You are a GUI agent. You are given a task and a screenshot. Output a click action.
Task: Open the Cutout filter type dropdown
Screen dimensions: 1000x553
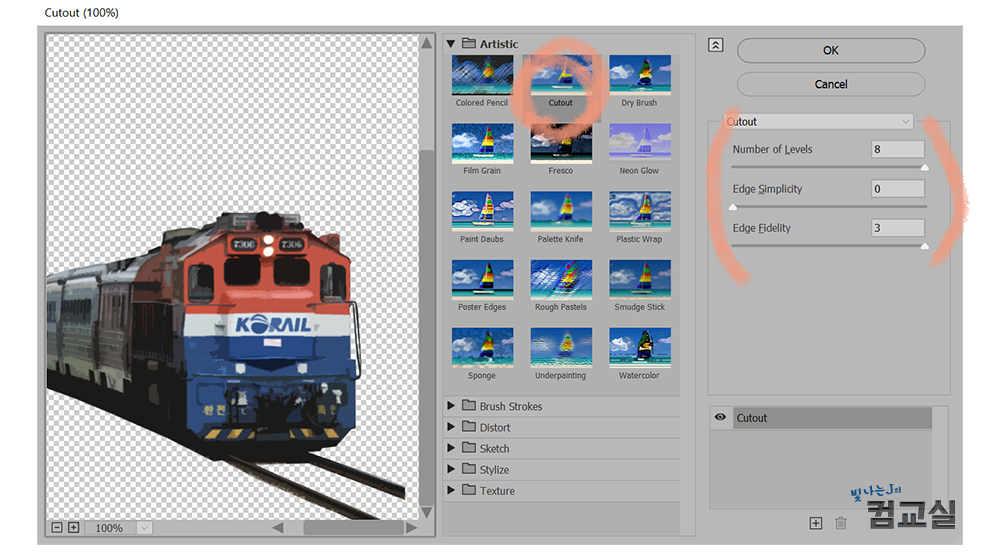[x=818, y=121]
